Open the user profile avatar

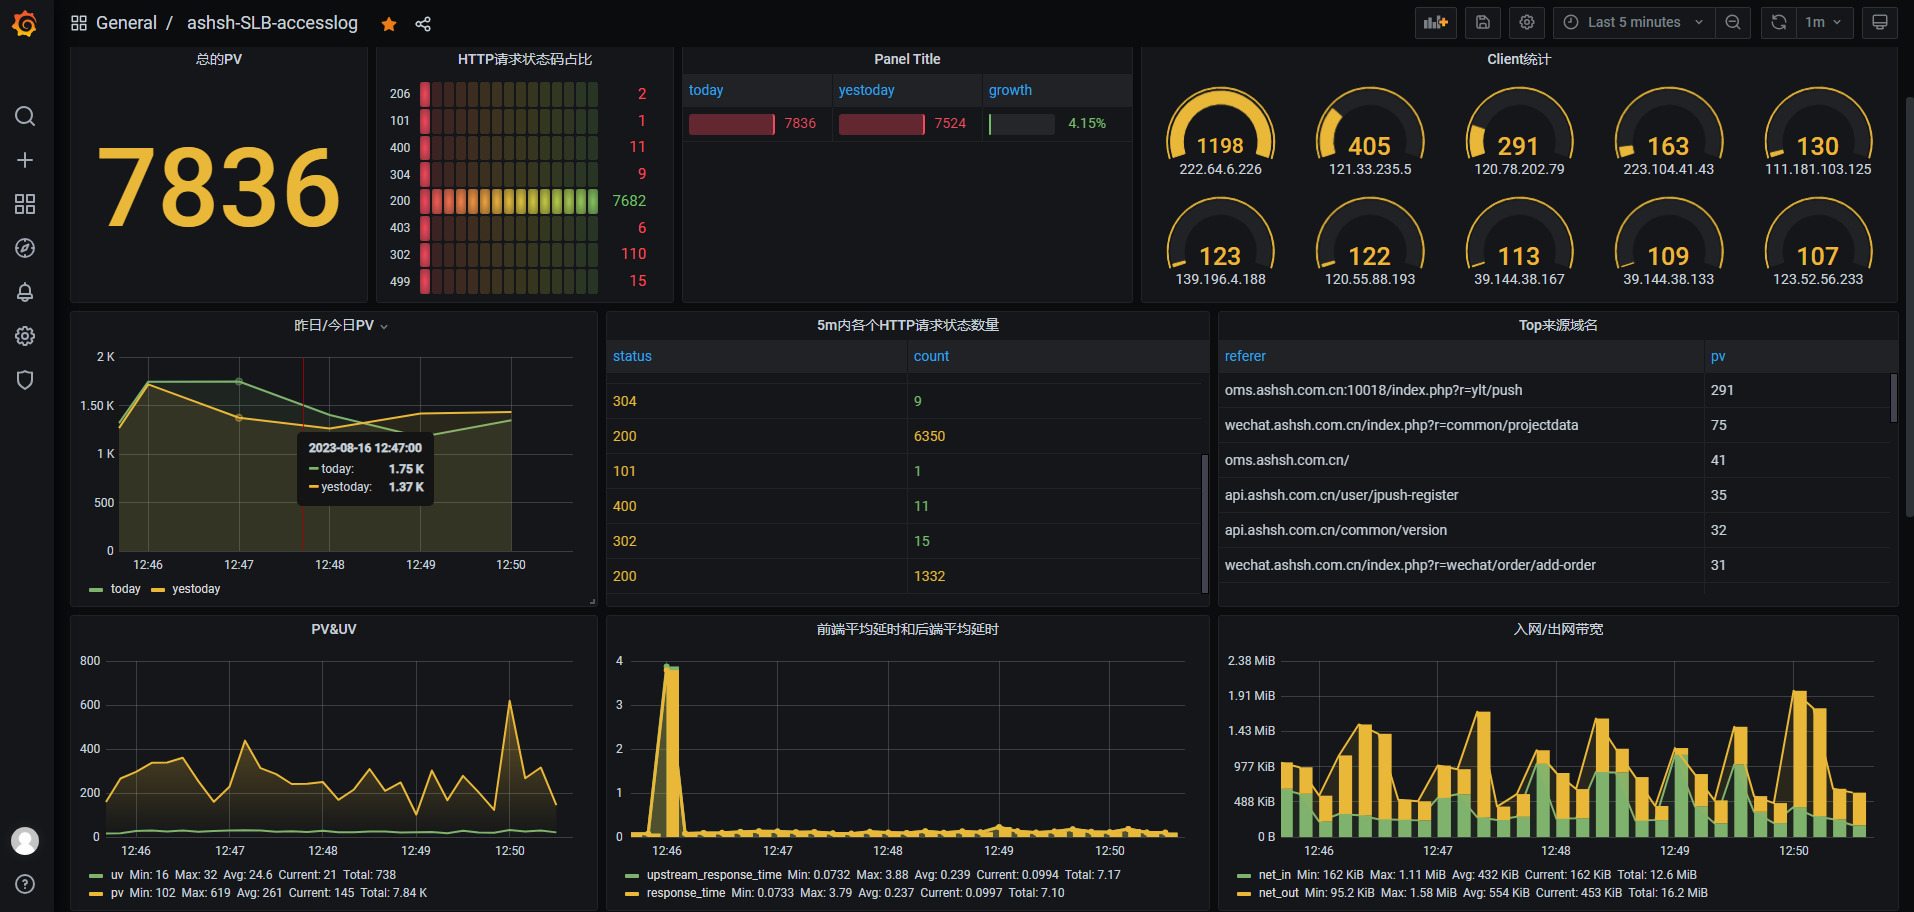tap(25, 841)
